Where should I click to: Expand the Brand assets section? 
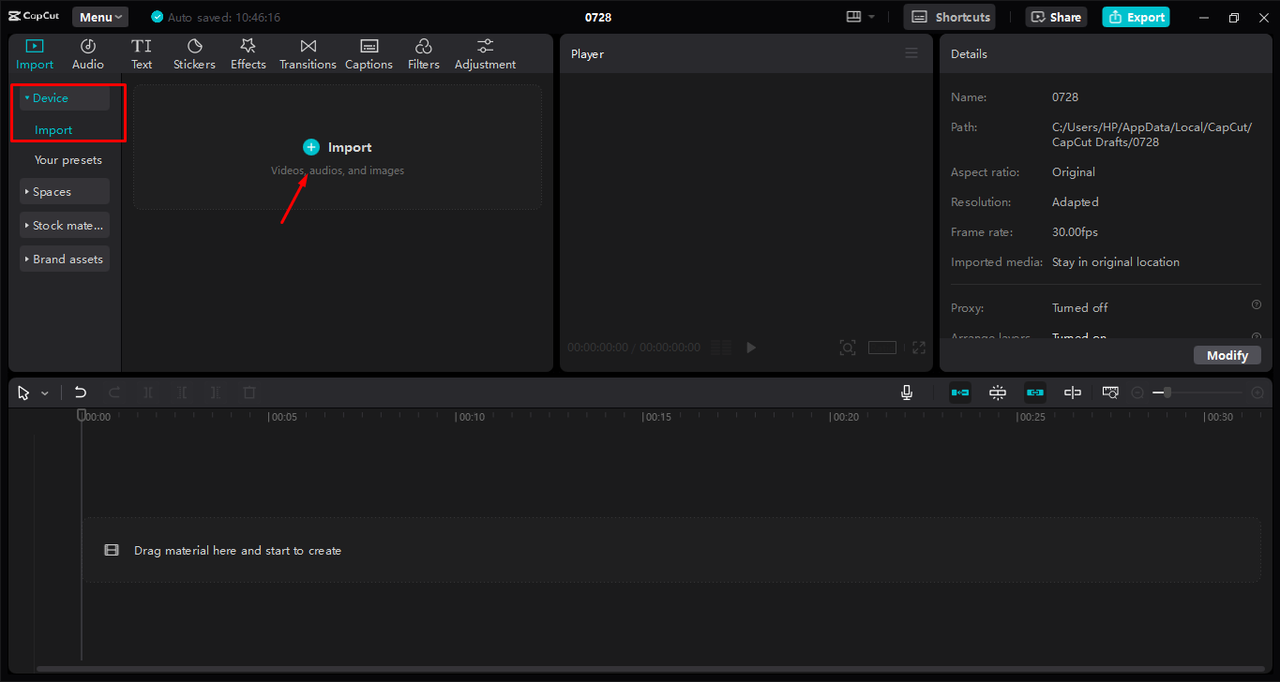coord(64,259)
